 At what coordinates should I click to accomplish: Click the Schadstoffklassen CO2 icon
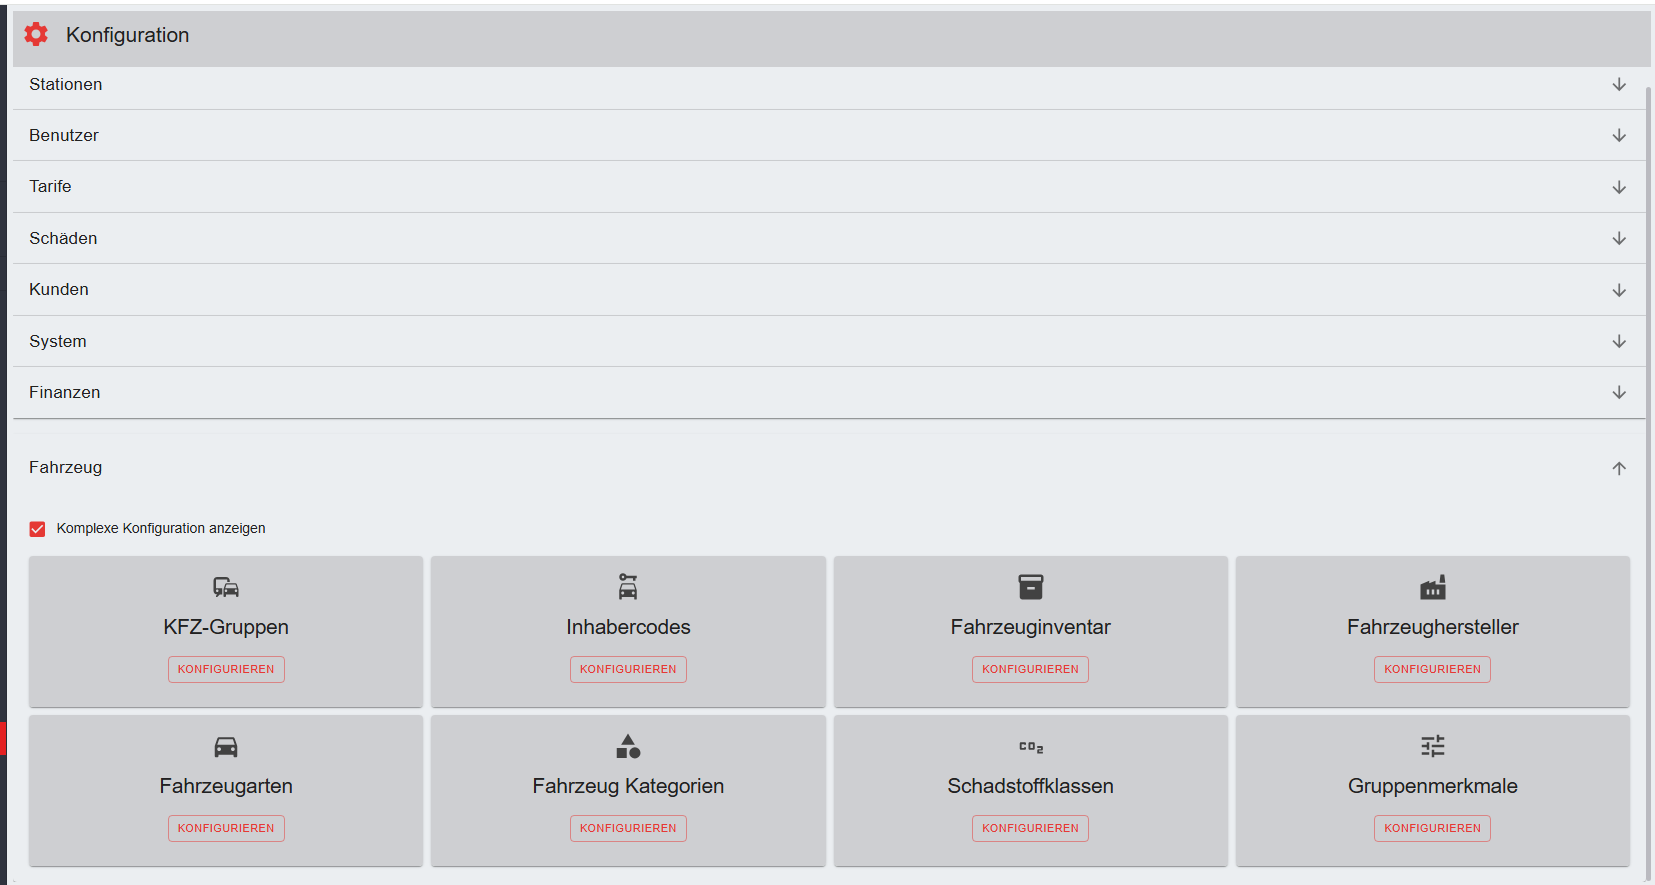1030,746
